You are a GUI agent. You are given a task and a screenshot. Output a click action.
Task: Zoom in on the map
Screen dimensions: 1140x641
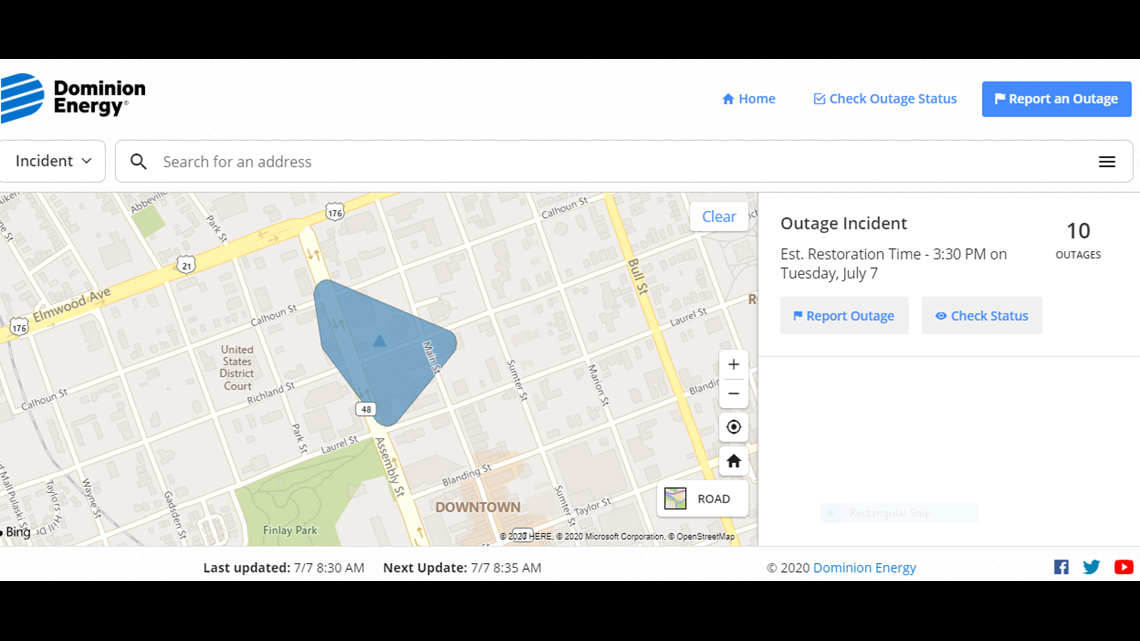734,365
